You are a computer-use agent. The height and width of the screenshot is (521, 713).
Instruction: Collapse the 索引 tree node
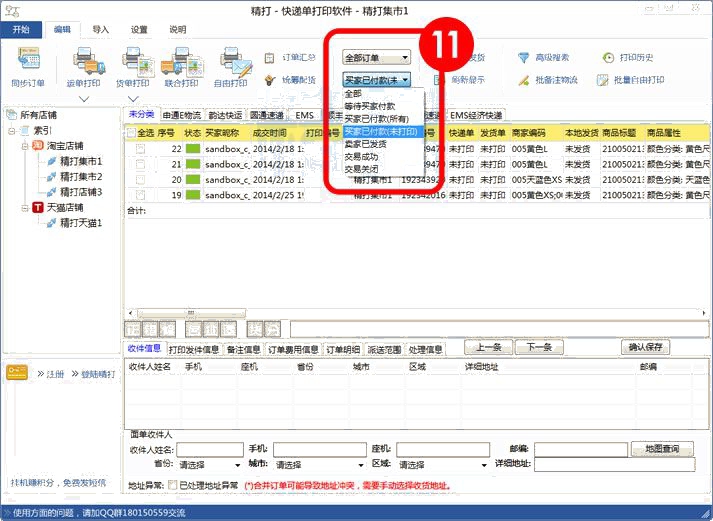11,131
